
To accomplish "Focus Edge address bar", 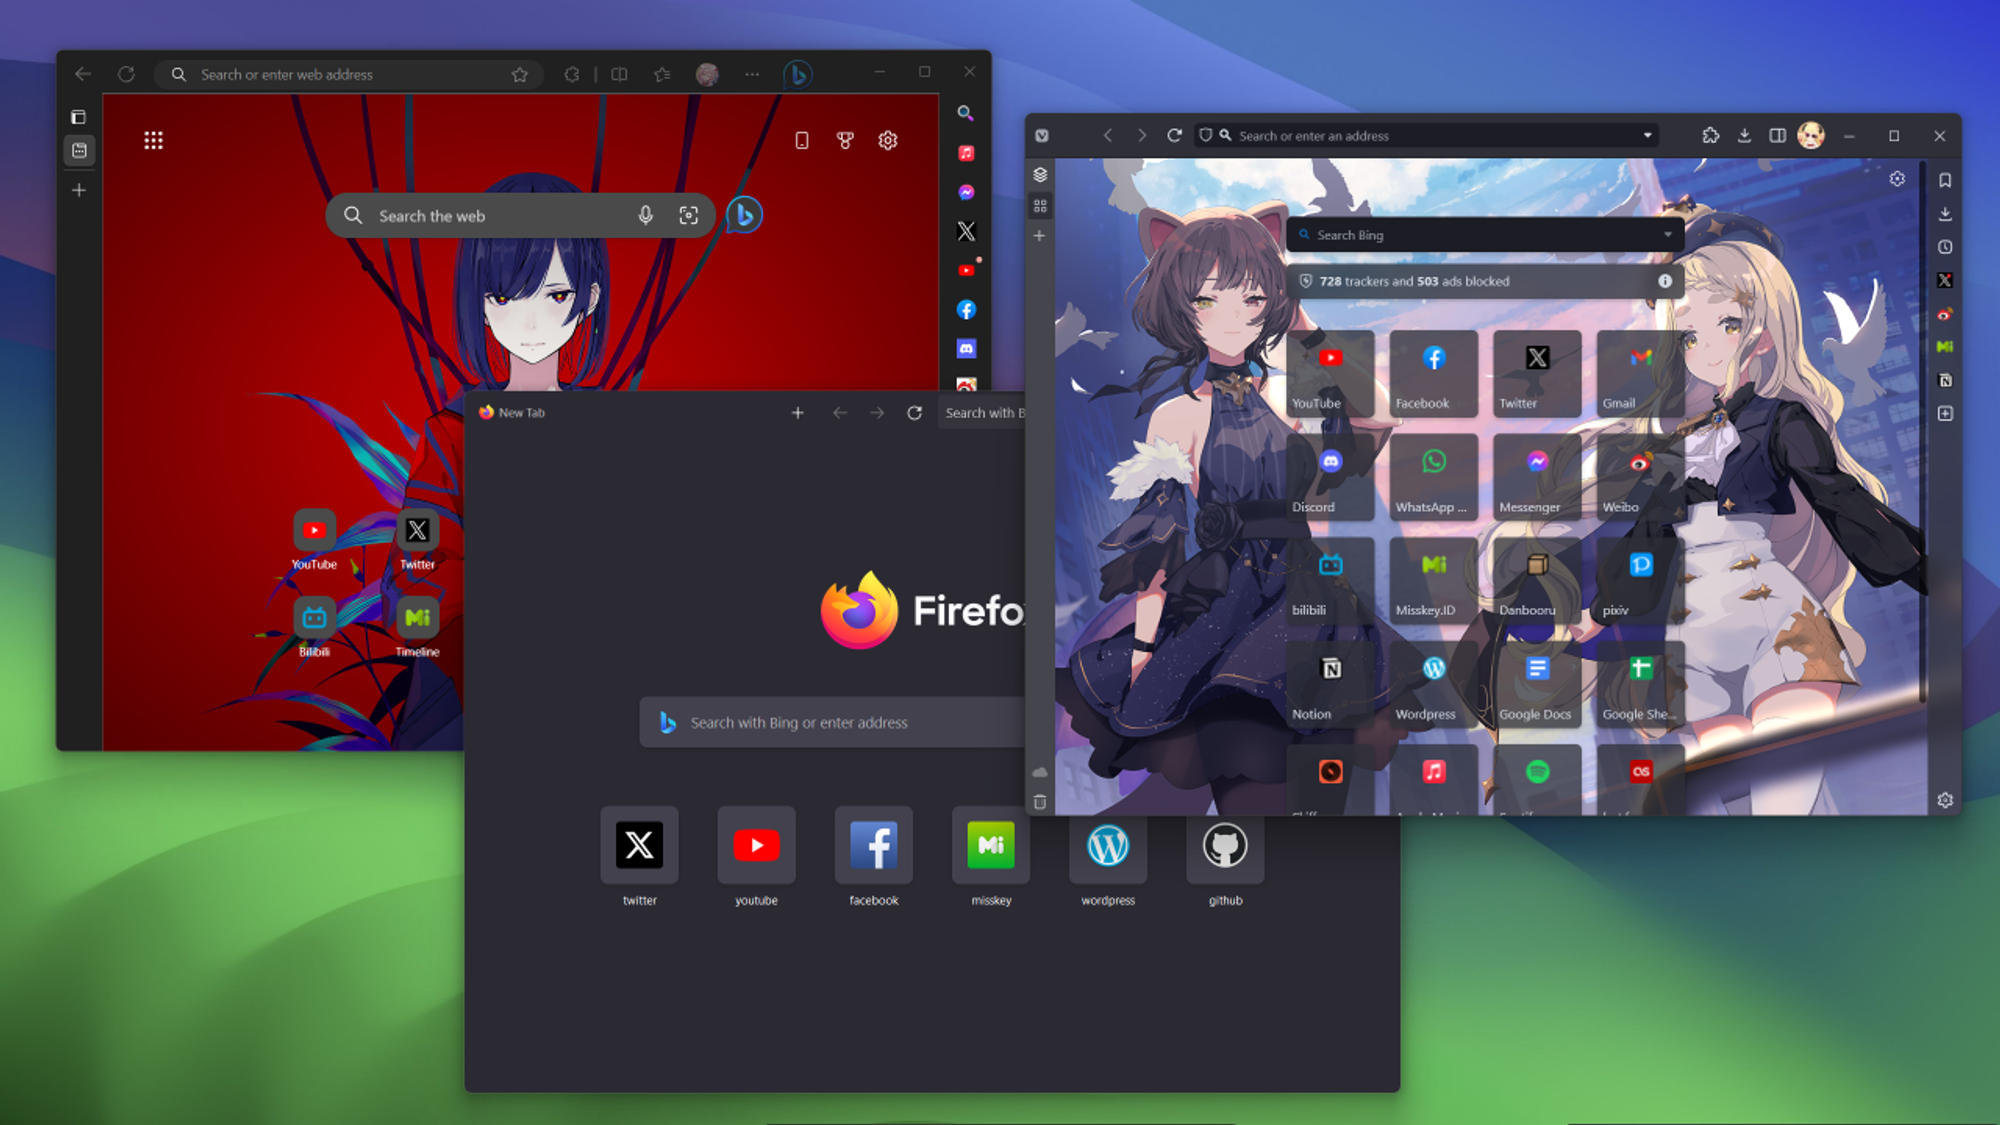I will coord(348,74).
